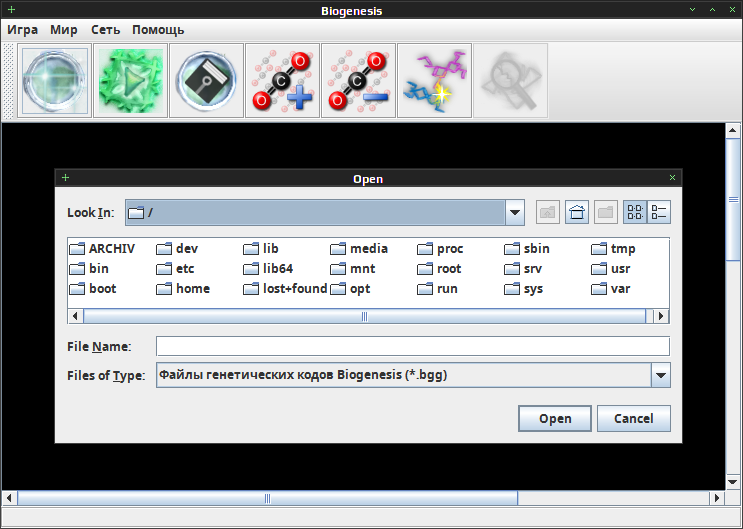Select the mnt folder
Screen dimensions: 743x529
[353, 269]
